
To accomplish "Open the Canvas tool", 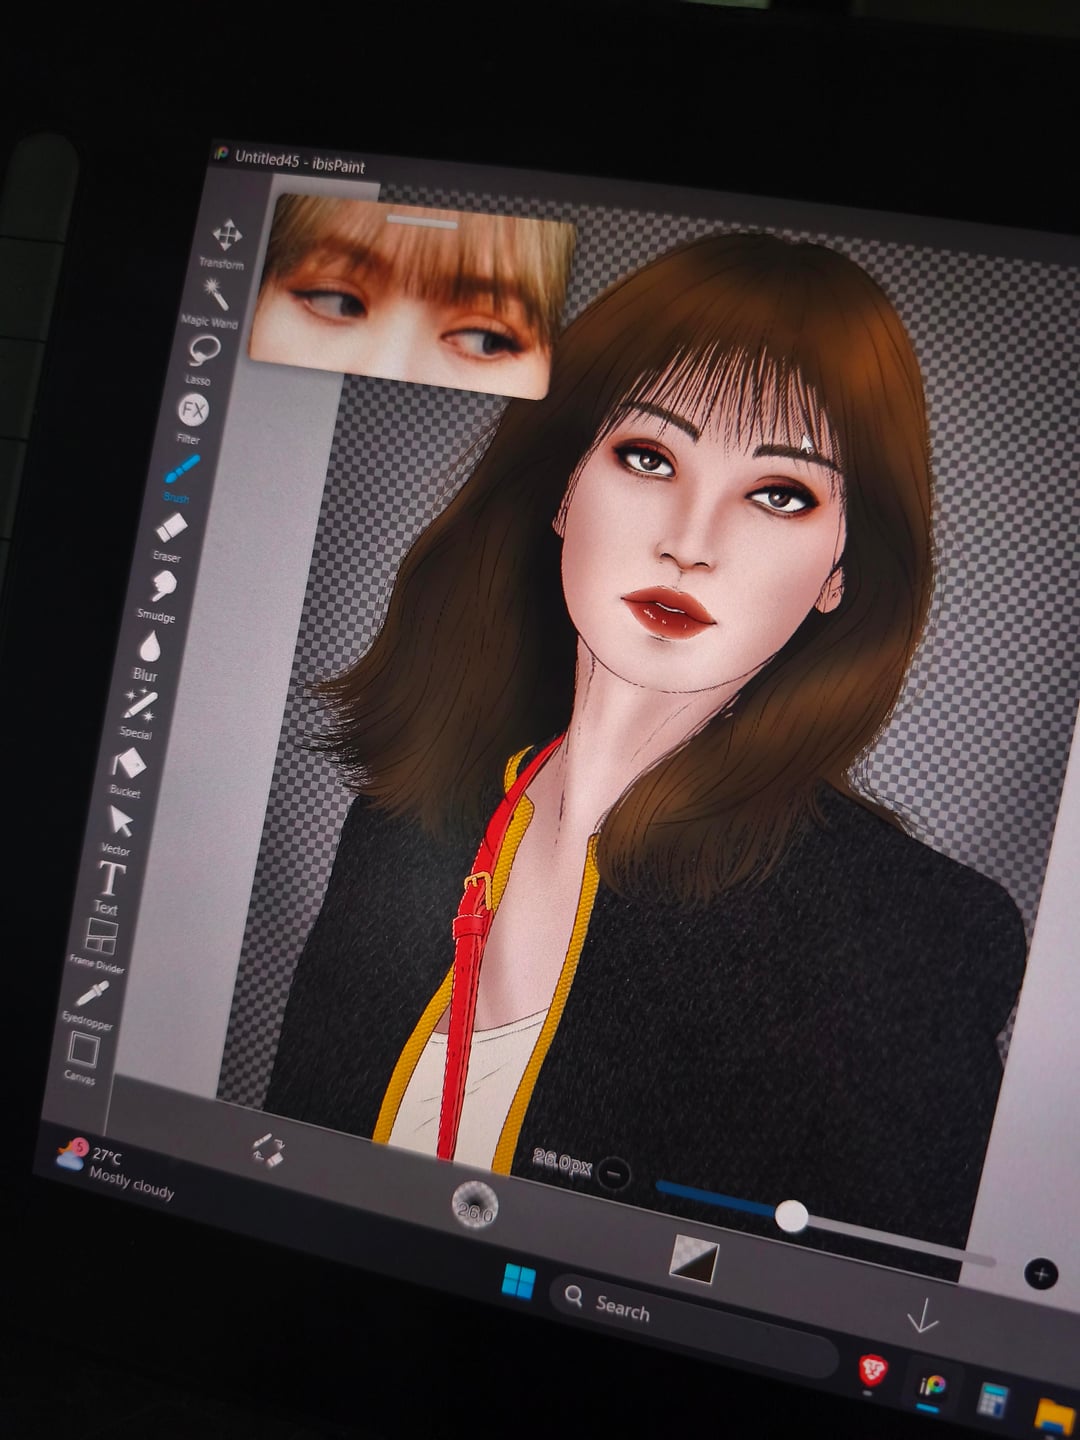I will (82, 1051).
